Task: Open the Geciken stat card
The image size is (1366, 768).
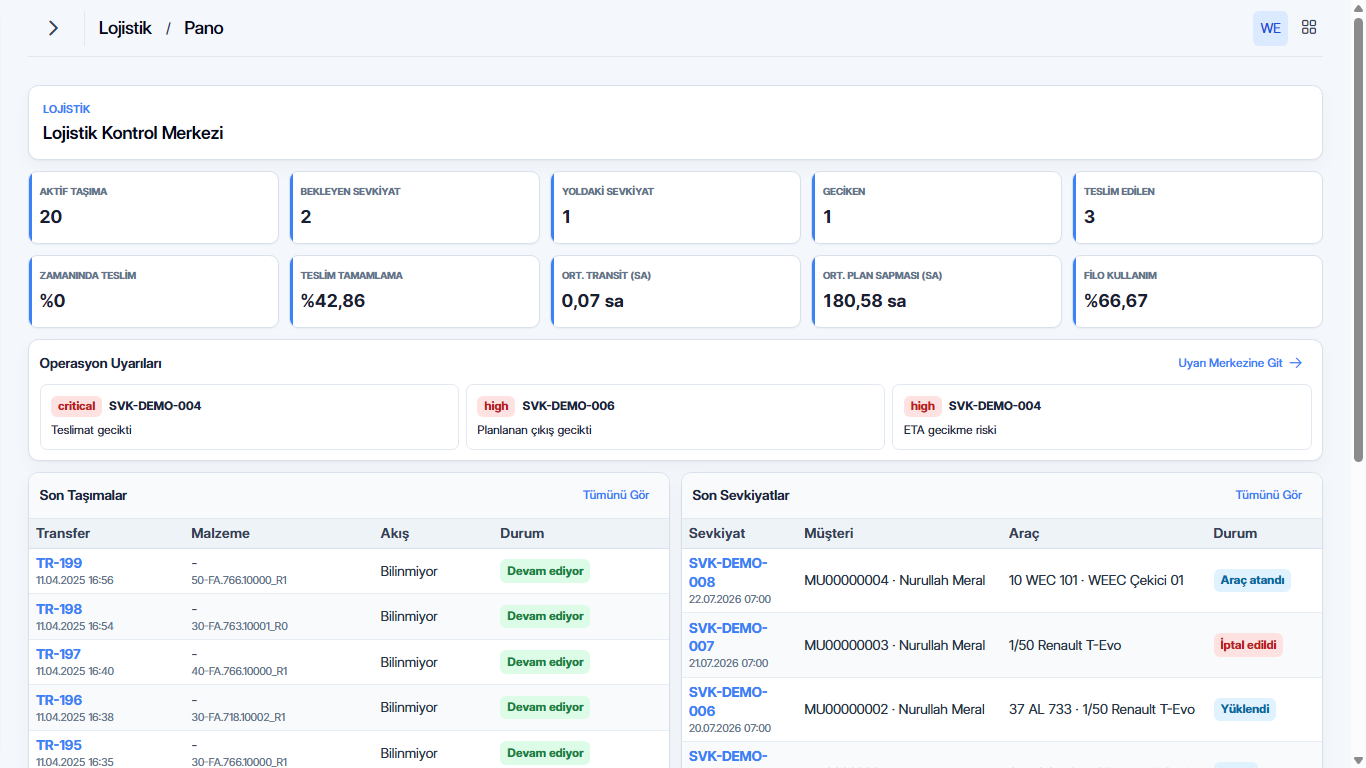Action: (937, 208)
